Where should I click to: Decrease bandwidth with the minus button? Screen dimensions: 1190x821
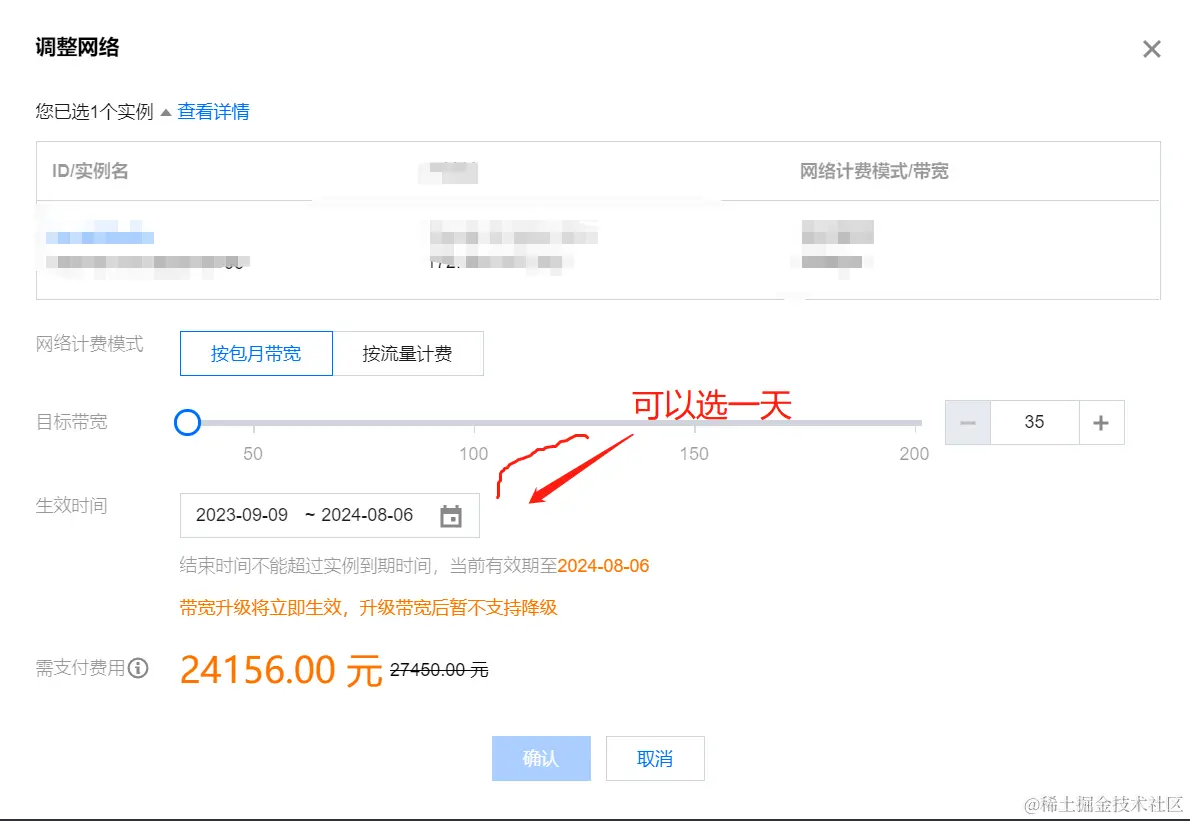(968, 423)
